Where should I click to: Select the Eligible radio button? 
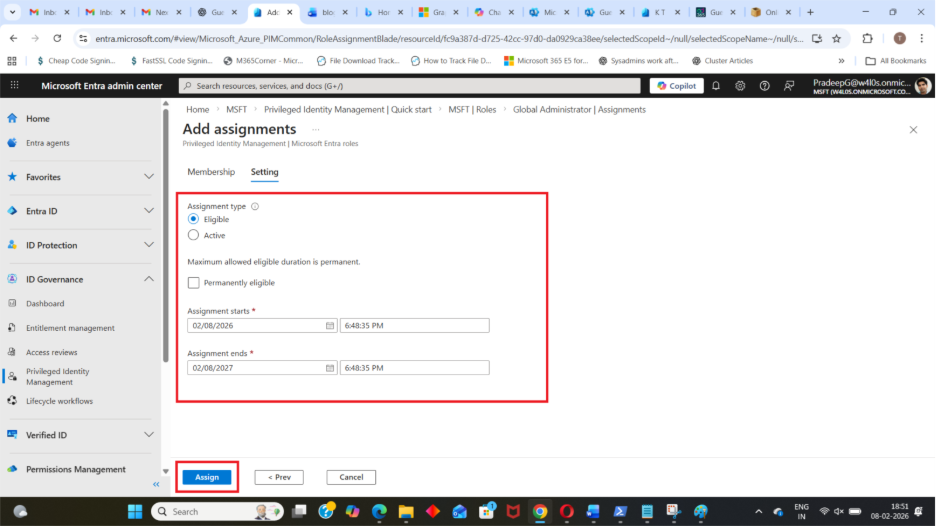194,219
